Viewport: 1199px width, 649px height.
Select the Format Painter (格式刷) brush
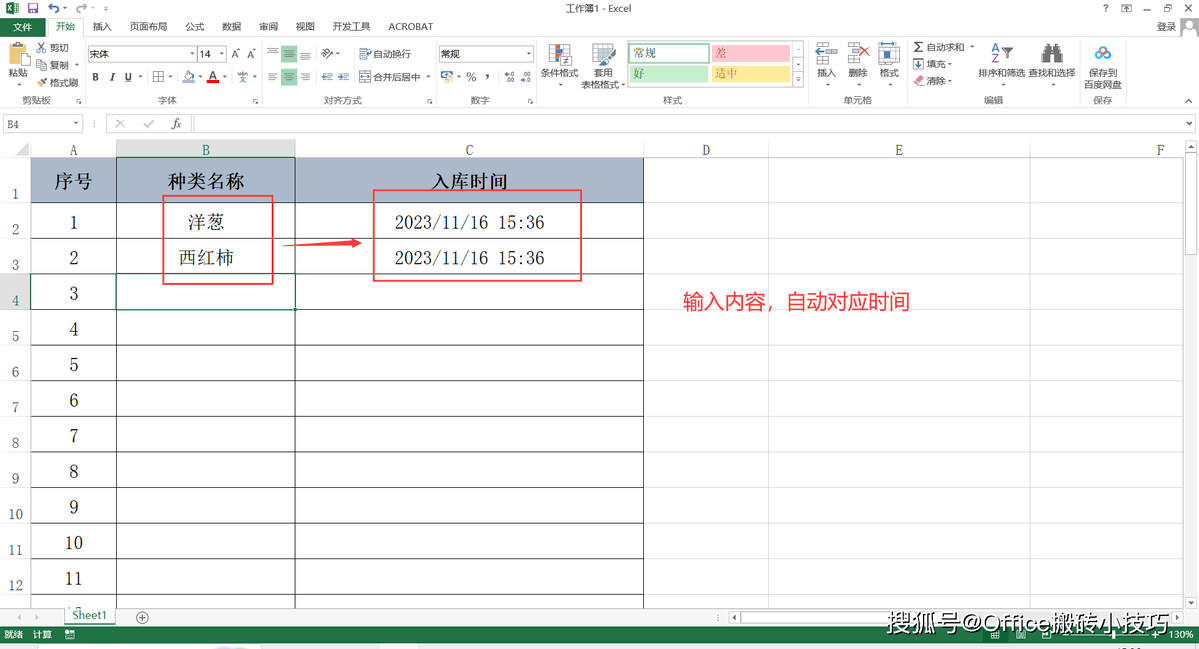pyautogui.click(x=42, y=82)
